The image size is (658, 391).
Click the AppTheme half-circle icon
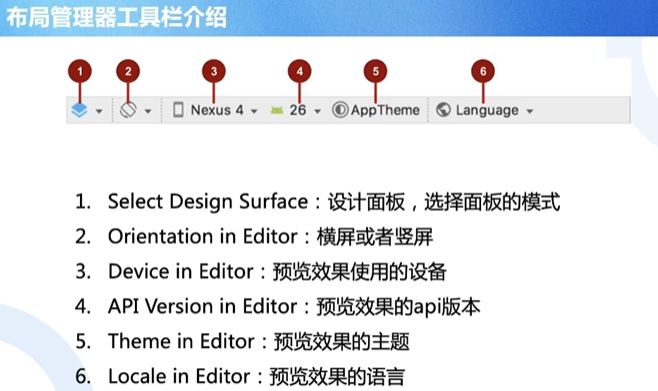pyautogui.click(x=340, y=110)
